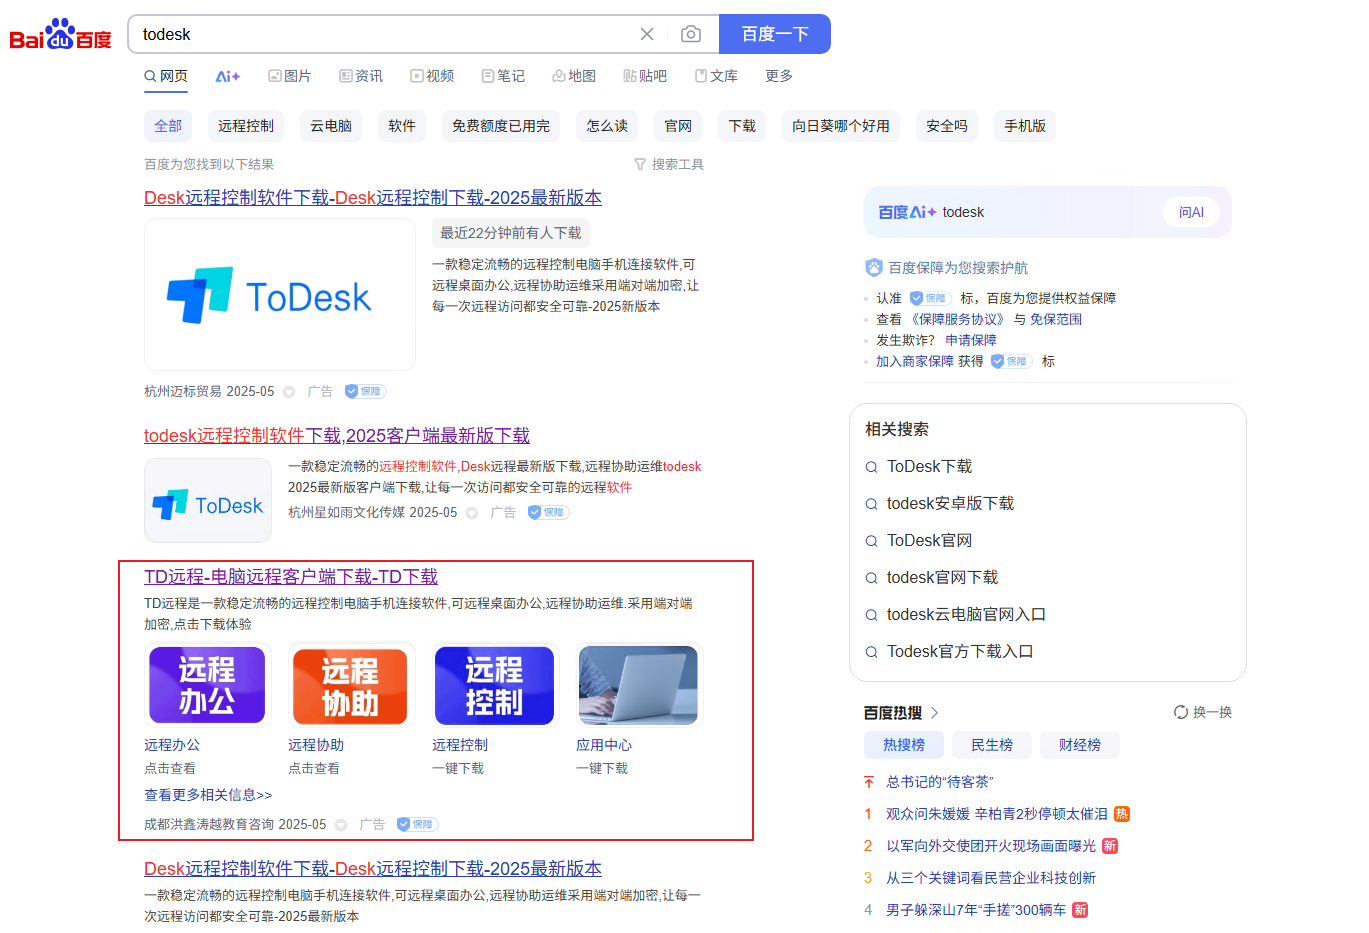Image resolution: width=1369 pixels, height=933 pixels.
Task: Select the 全部 filter chip
Action: click(168, 126)
